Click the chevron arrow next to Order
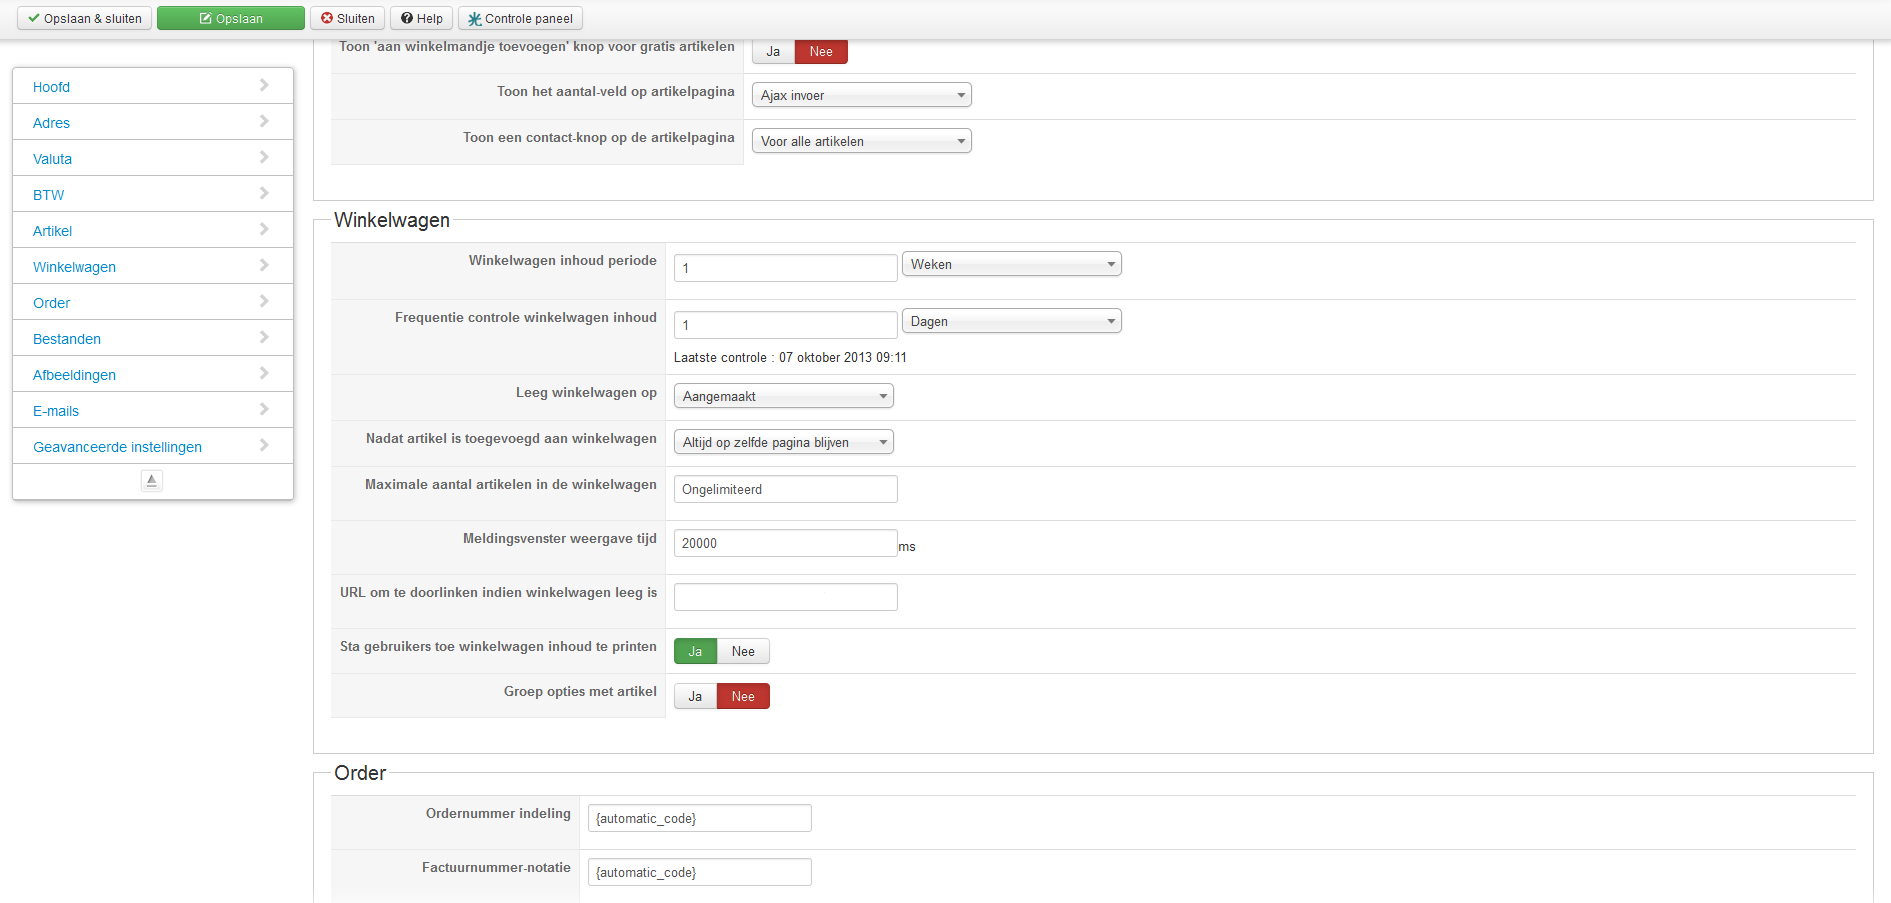This screenshot has height=903, width=1891. point(264,301)
